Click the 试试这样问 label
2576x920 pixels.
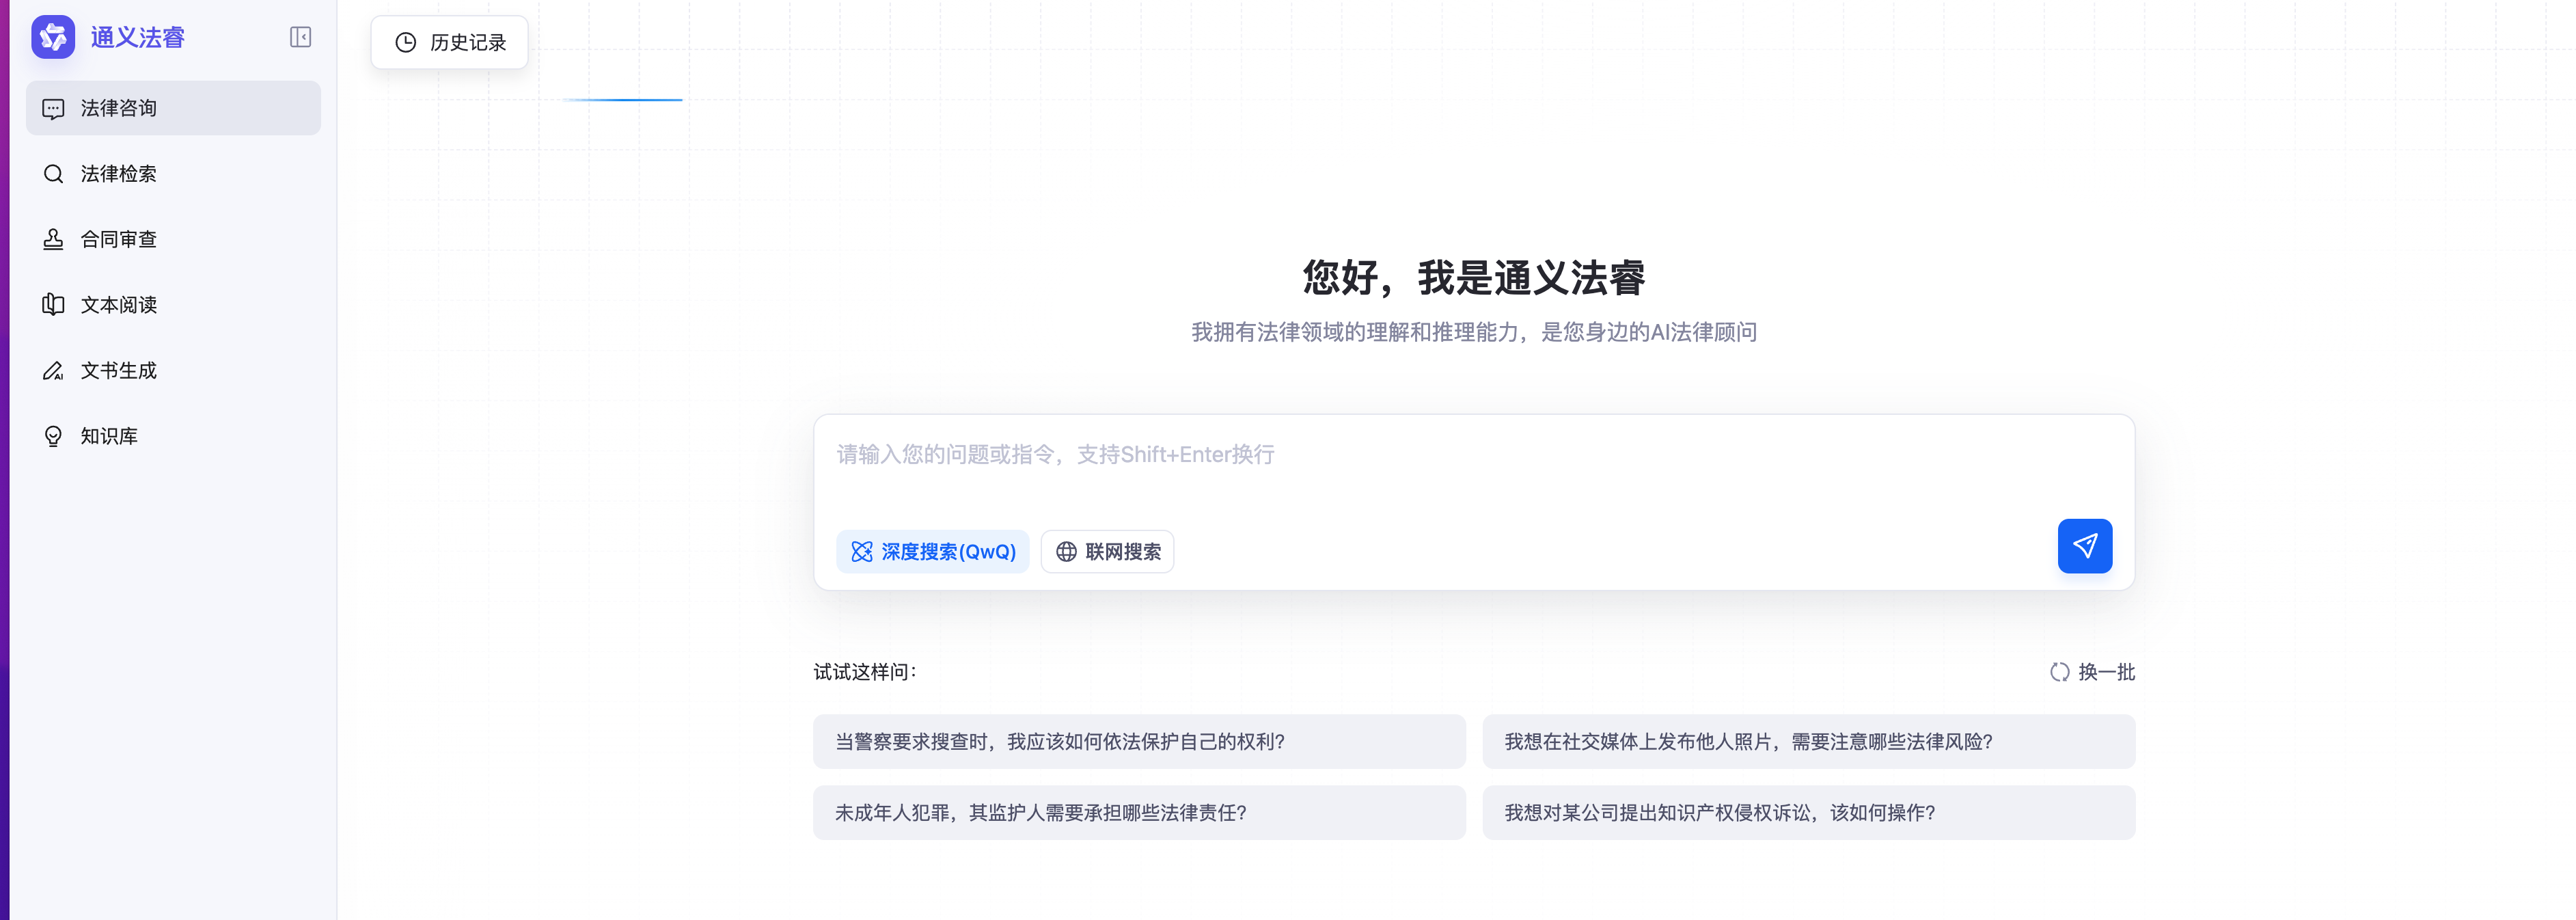click(x=865, y=672)
